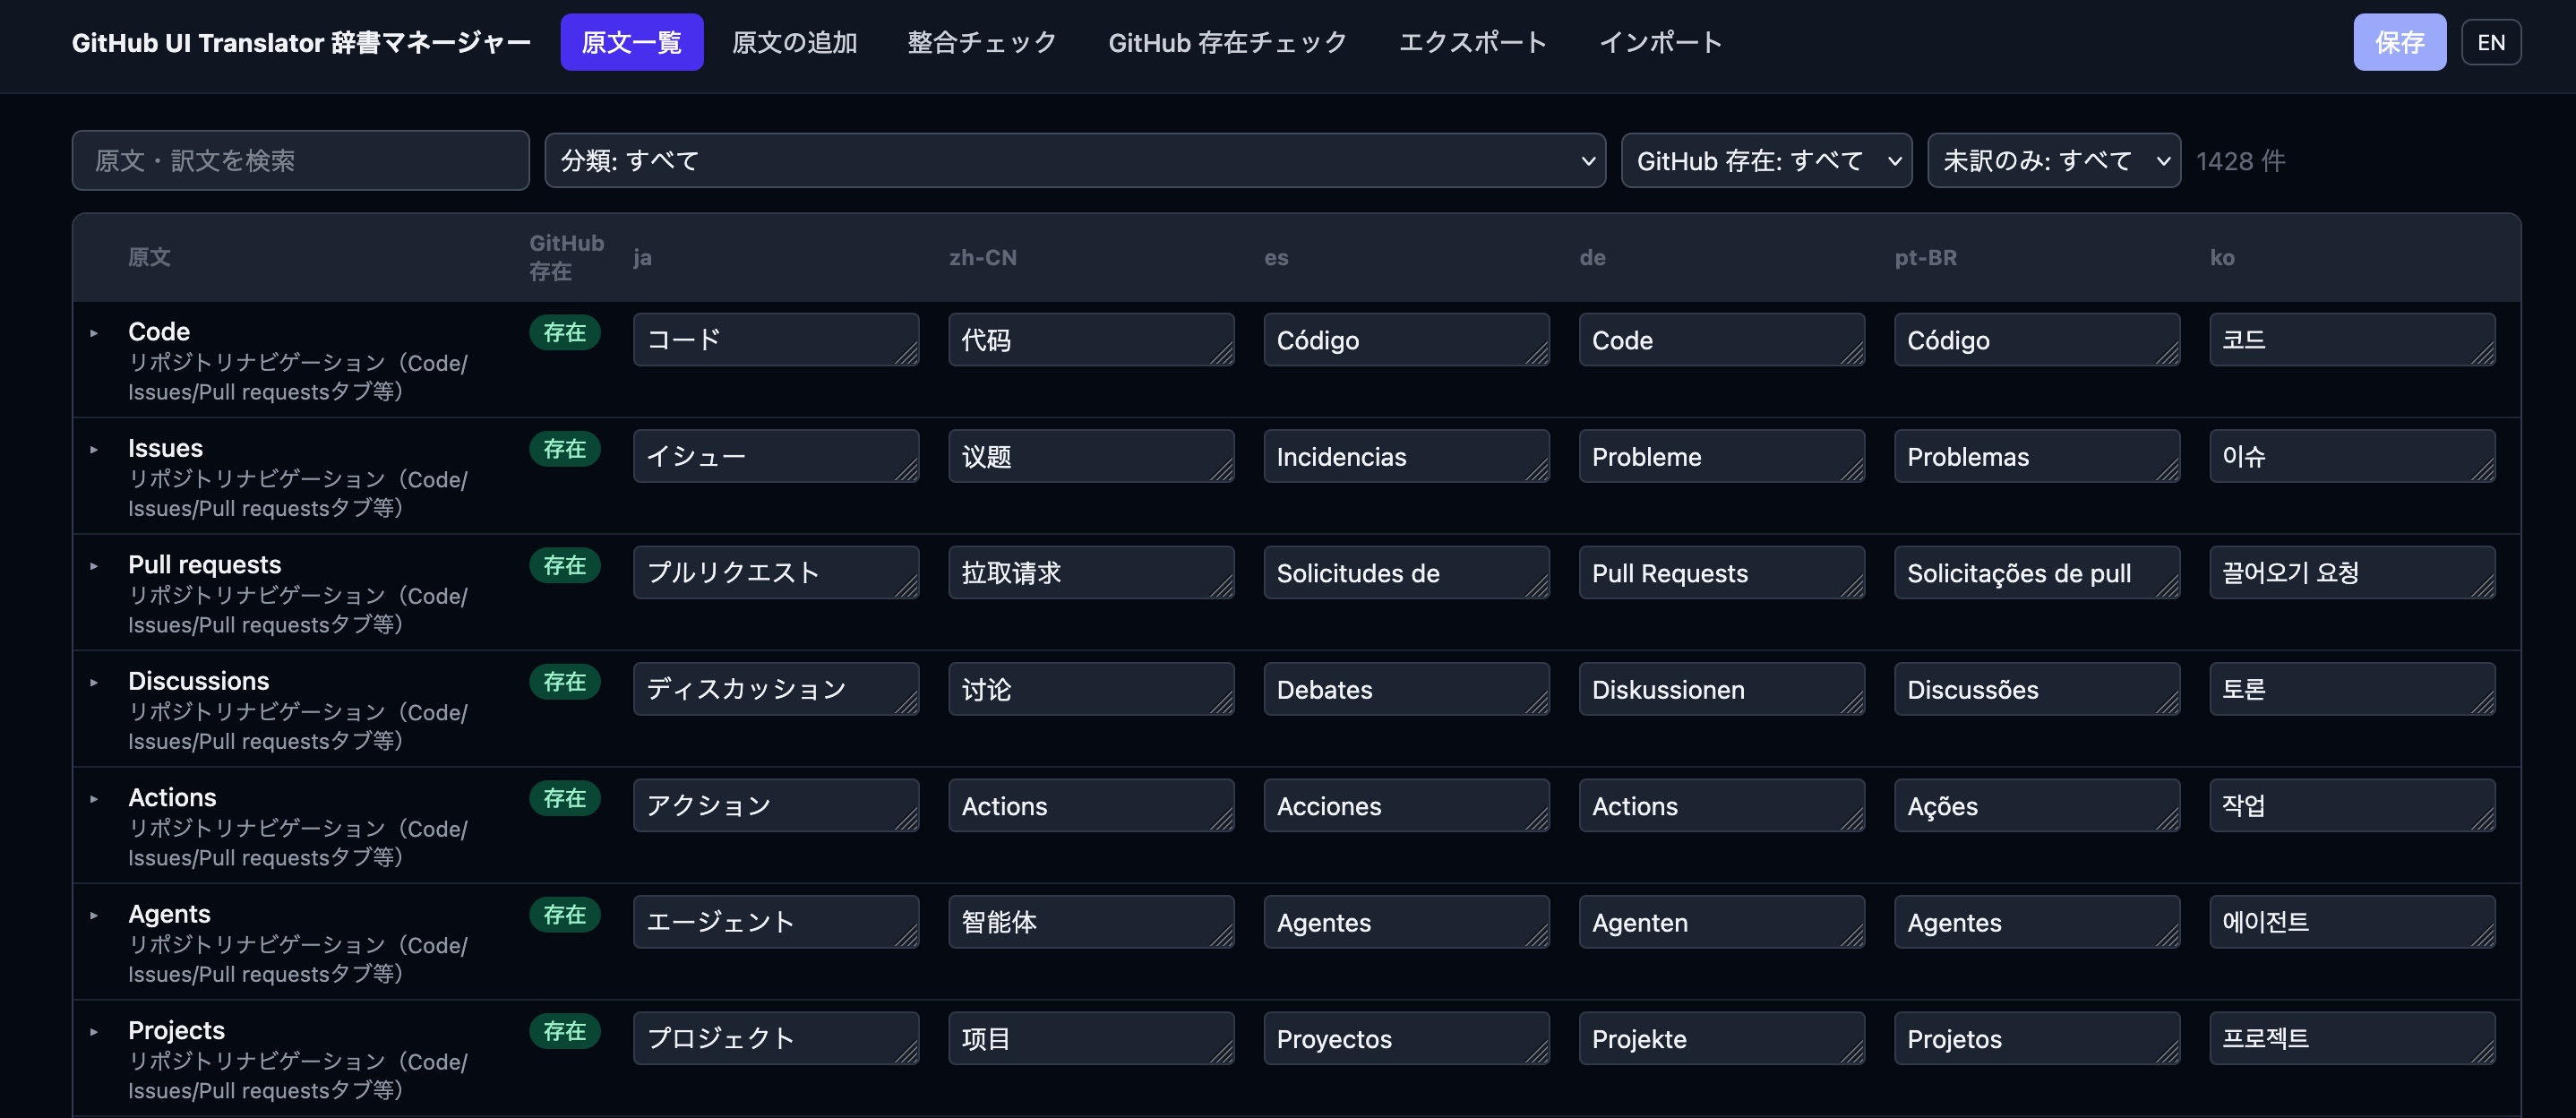This screenshot has height=1118, width=2576.
Task: Edit the zh-CN field 智能体
Action: pos(1091,922)
